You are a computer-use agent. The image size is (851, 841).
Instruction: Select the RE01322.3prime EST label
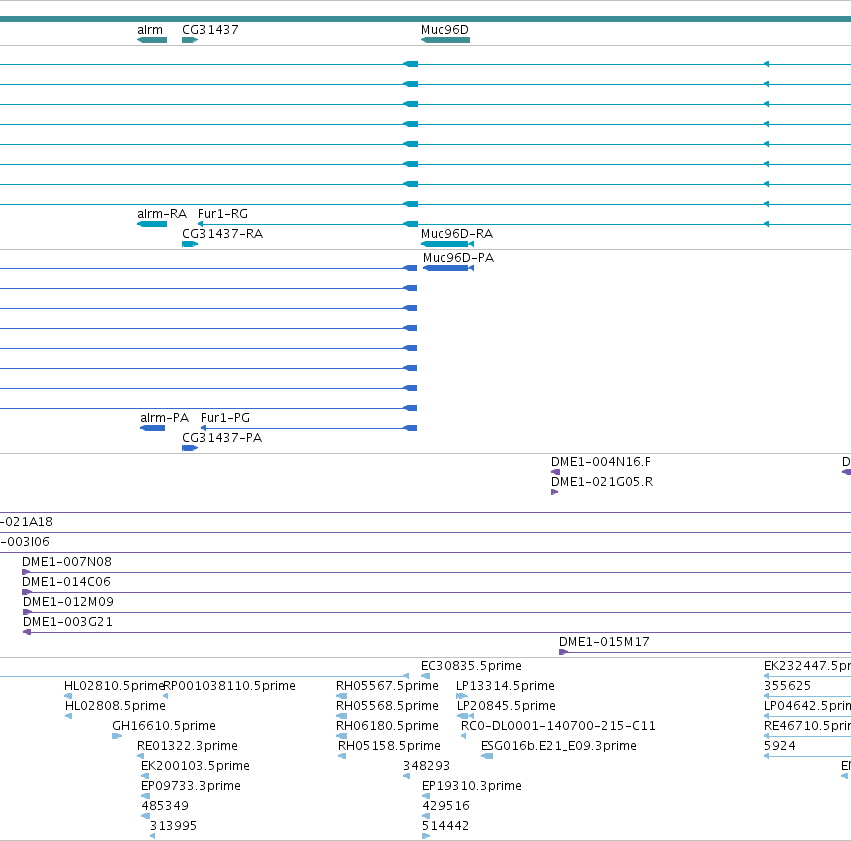pyautogui.click(x=187, y=747)
